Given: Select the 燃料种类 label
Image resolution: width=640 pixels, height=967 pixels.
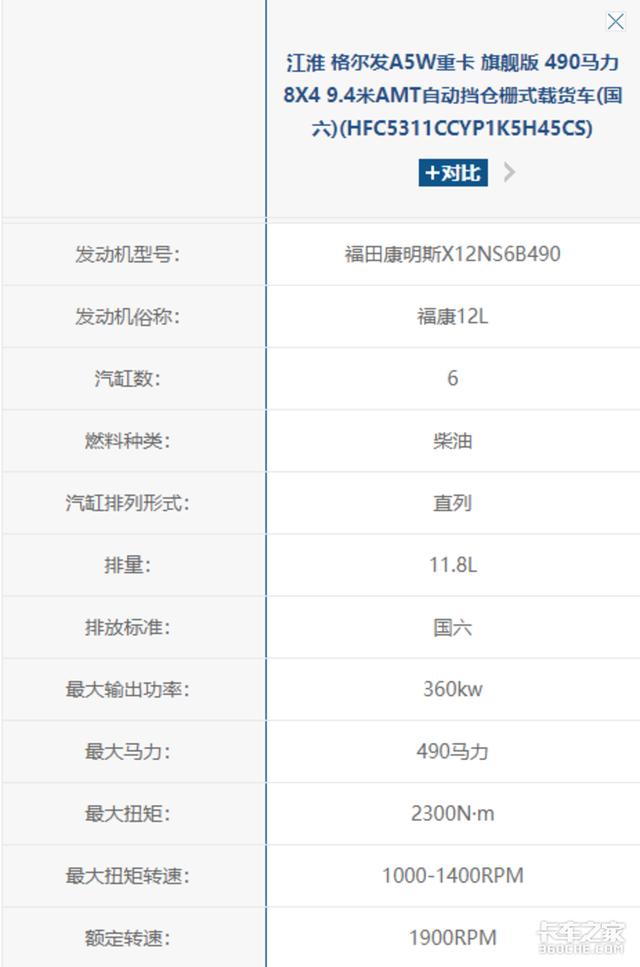Looking at the screenshot, I should [128, 441].
